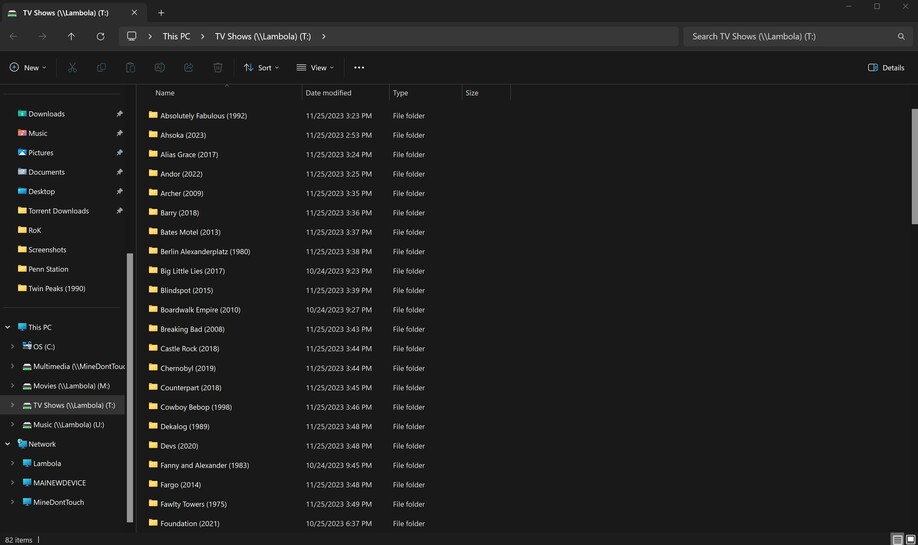Screen dimensions: 918x545
Task: Click the Rename icon in toolbar
Action: [x=159, y=67]
